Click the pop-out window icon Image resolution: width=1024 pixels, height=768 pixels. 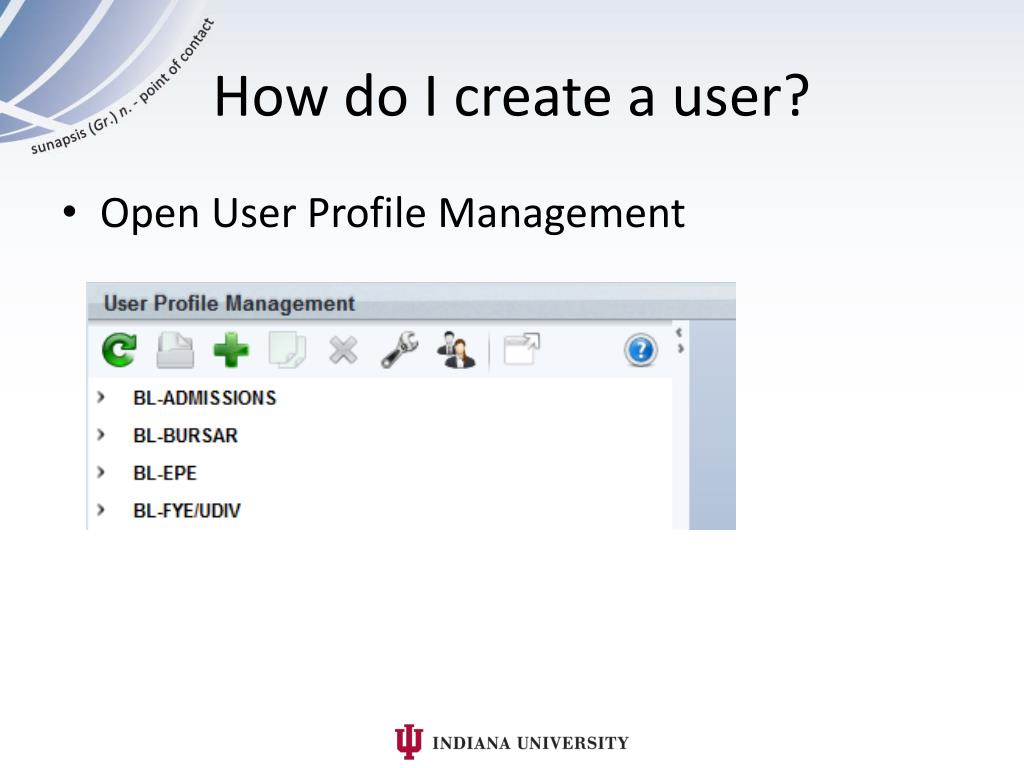(x=522, y=349)
